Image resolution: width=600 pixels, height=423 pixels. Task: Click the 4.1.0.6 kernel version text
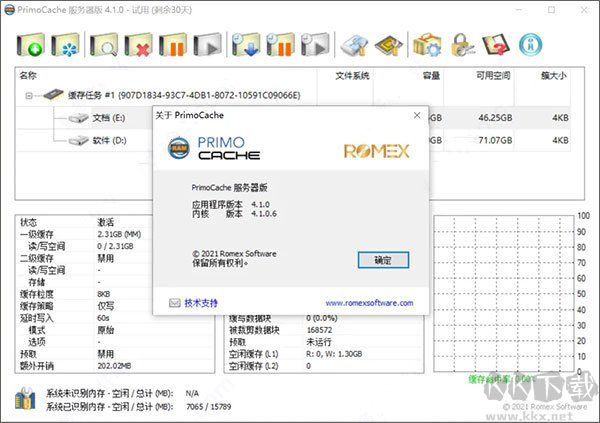264,214
